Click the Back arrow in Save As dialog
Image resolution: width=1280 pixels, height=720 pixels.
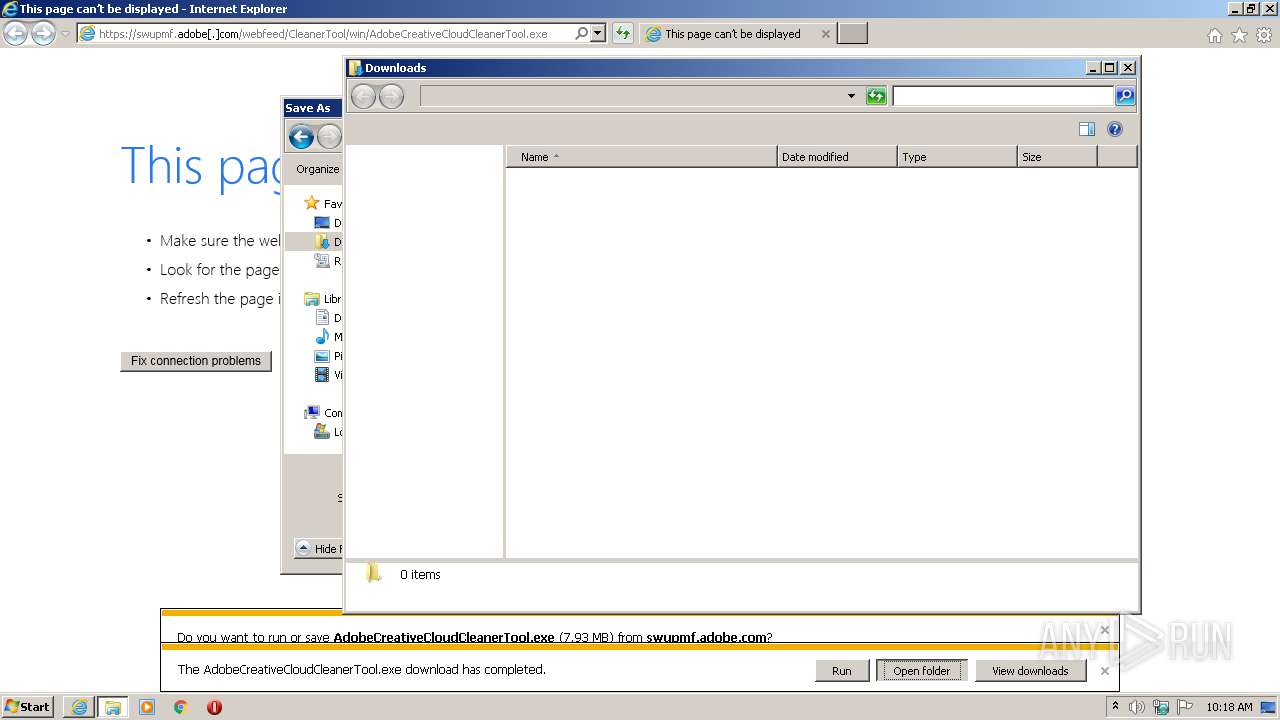click(x=301, y=137)
